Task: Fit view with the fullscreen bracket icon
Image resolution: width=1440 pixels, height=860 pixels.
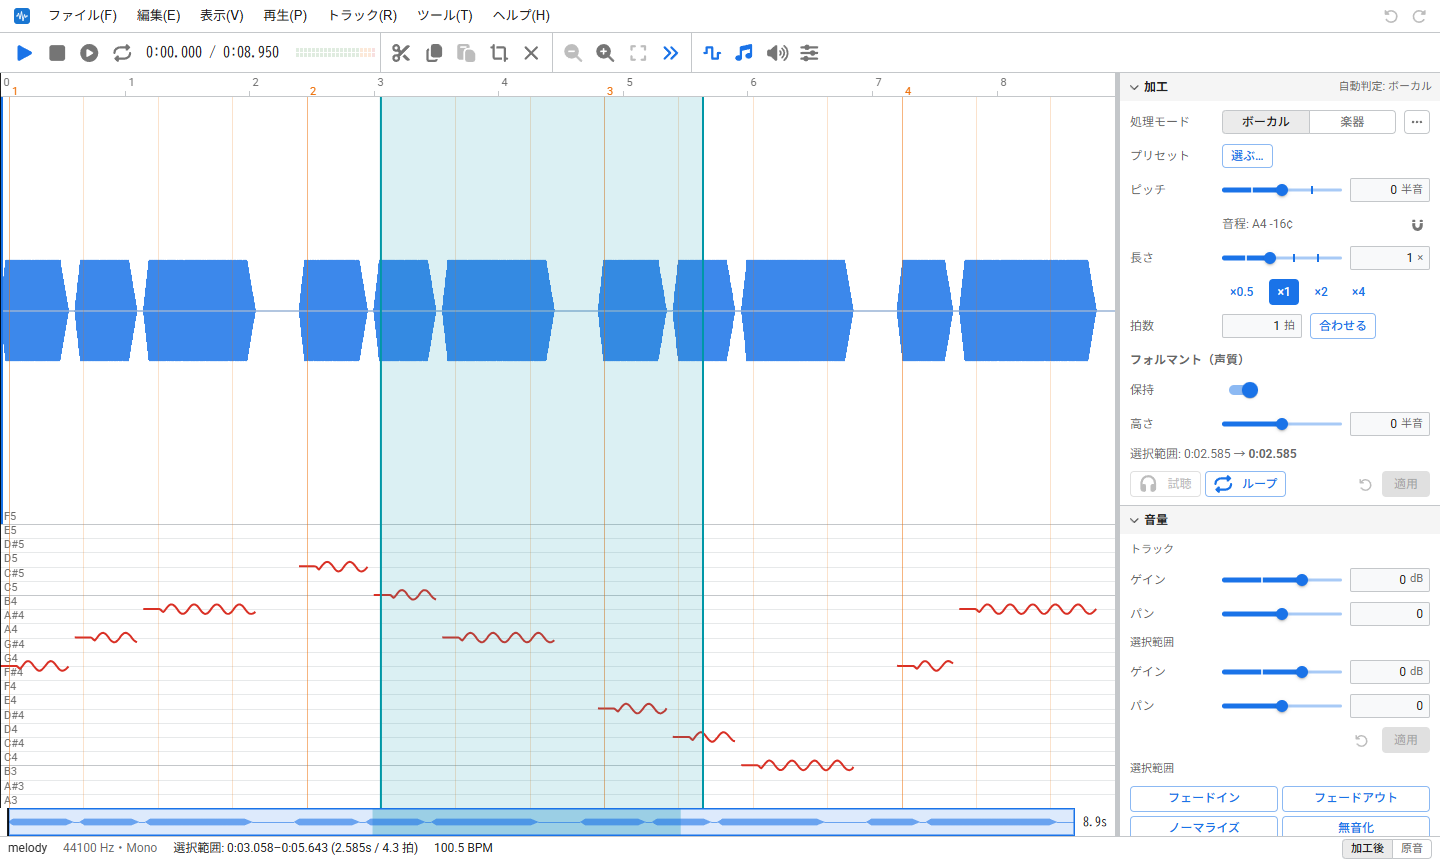Action: [638, 53]
